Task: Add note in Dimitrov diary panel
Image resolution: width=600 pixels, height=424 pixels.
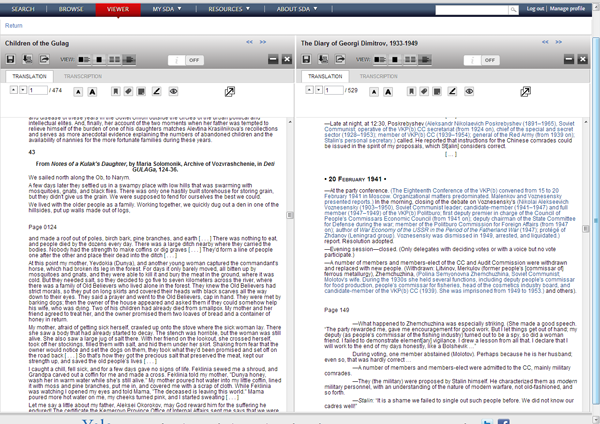Action: pos(437,91)
